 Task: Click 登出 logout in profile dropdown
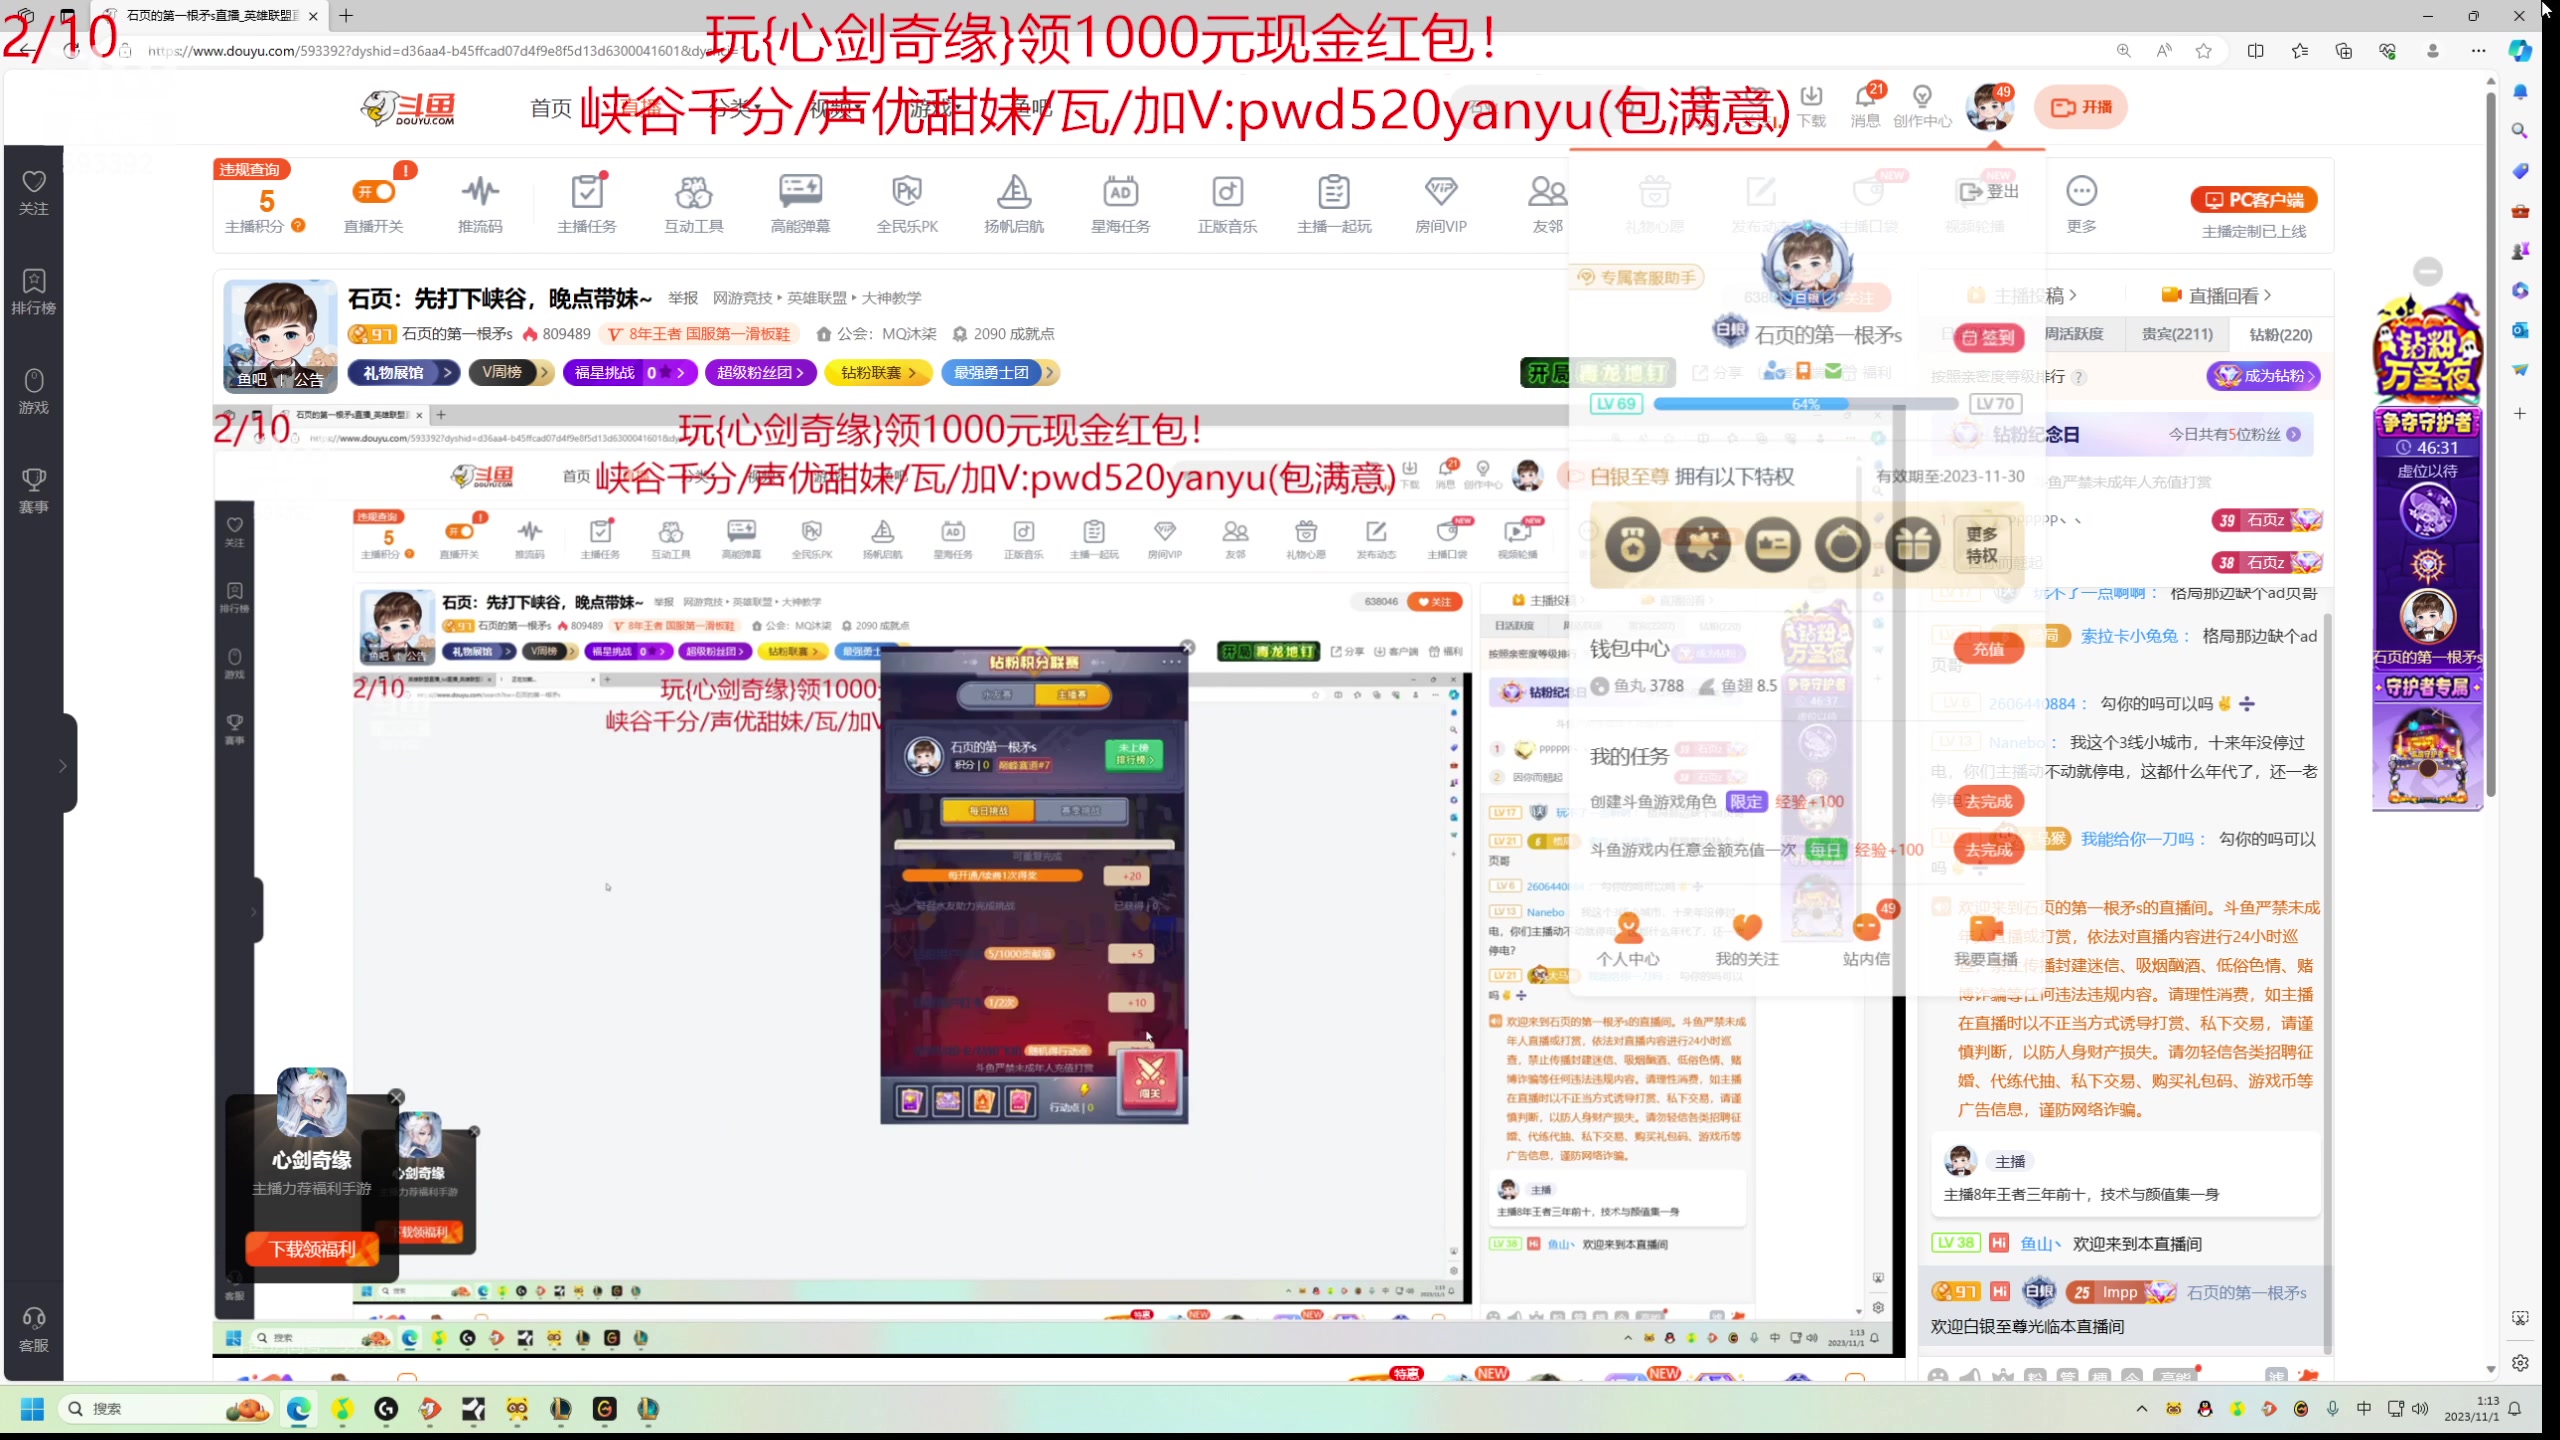1989,191
